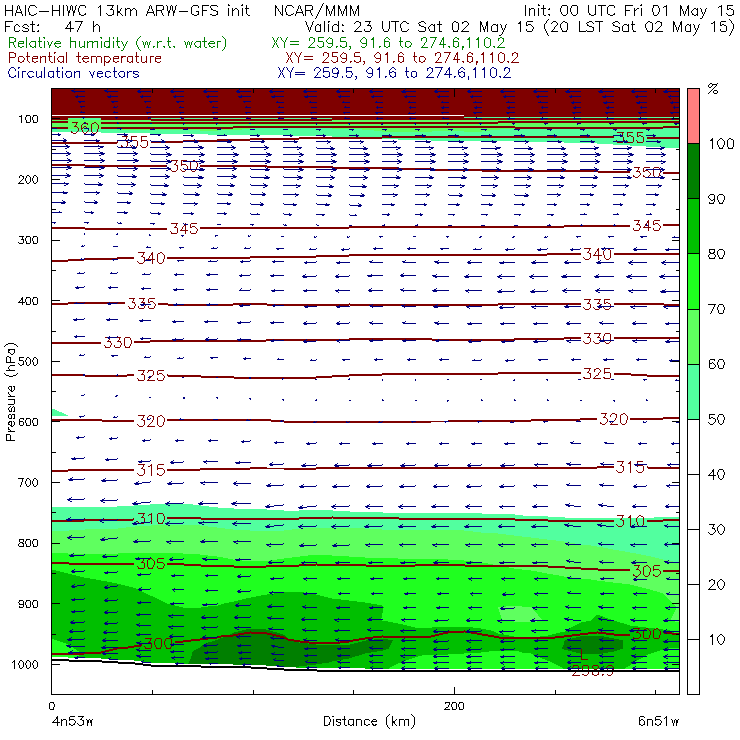The width and height of the screenshot is (740, 740).
Task: Click the '300' pressure axis tick label
Action: click(x=28, y=240)
